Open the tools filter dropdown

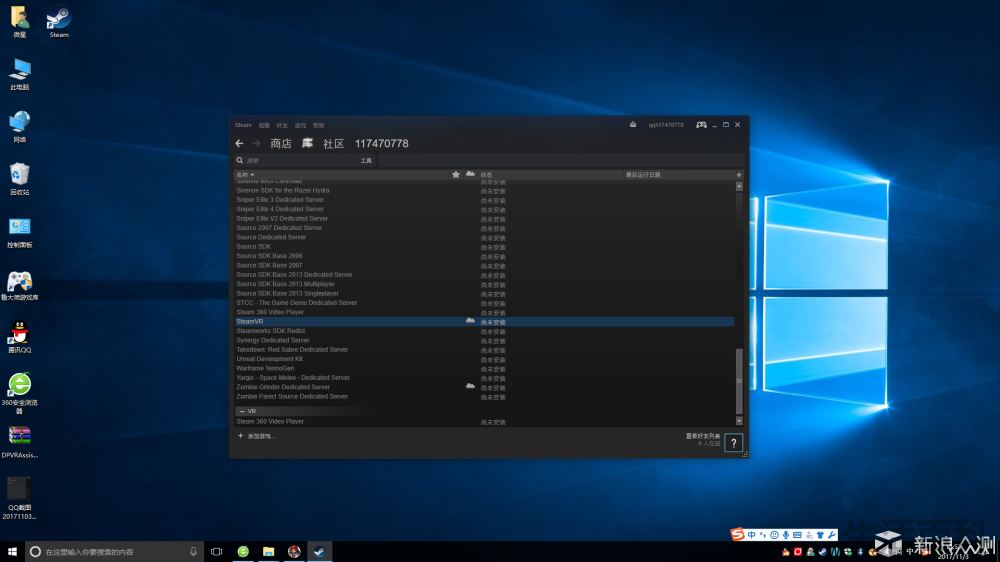[366, 161]
